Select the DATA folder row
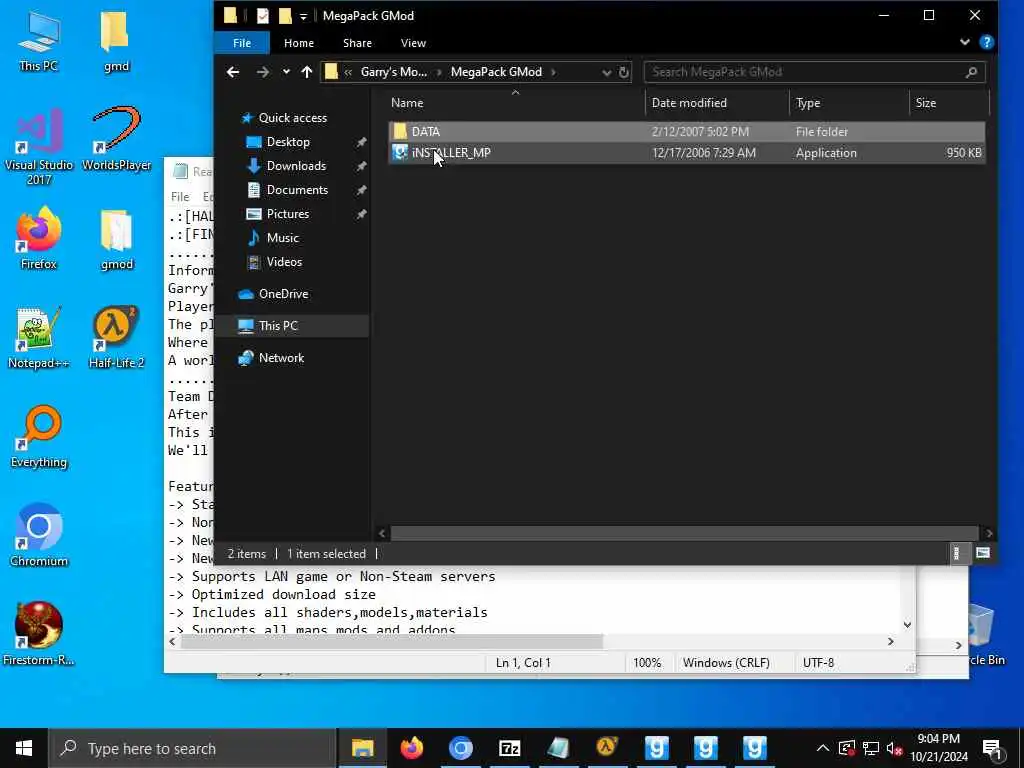Screen dimensions: 1024x768 (686, 131)
